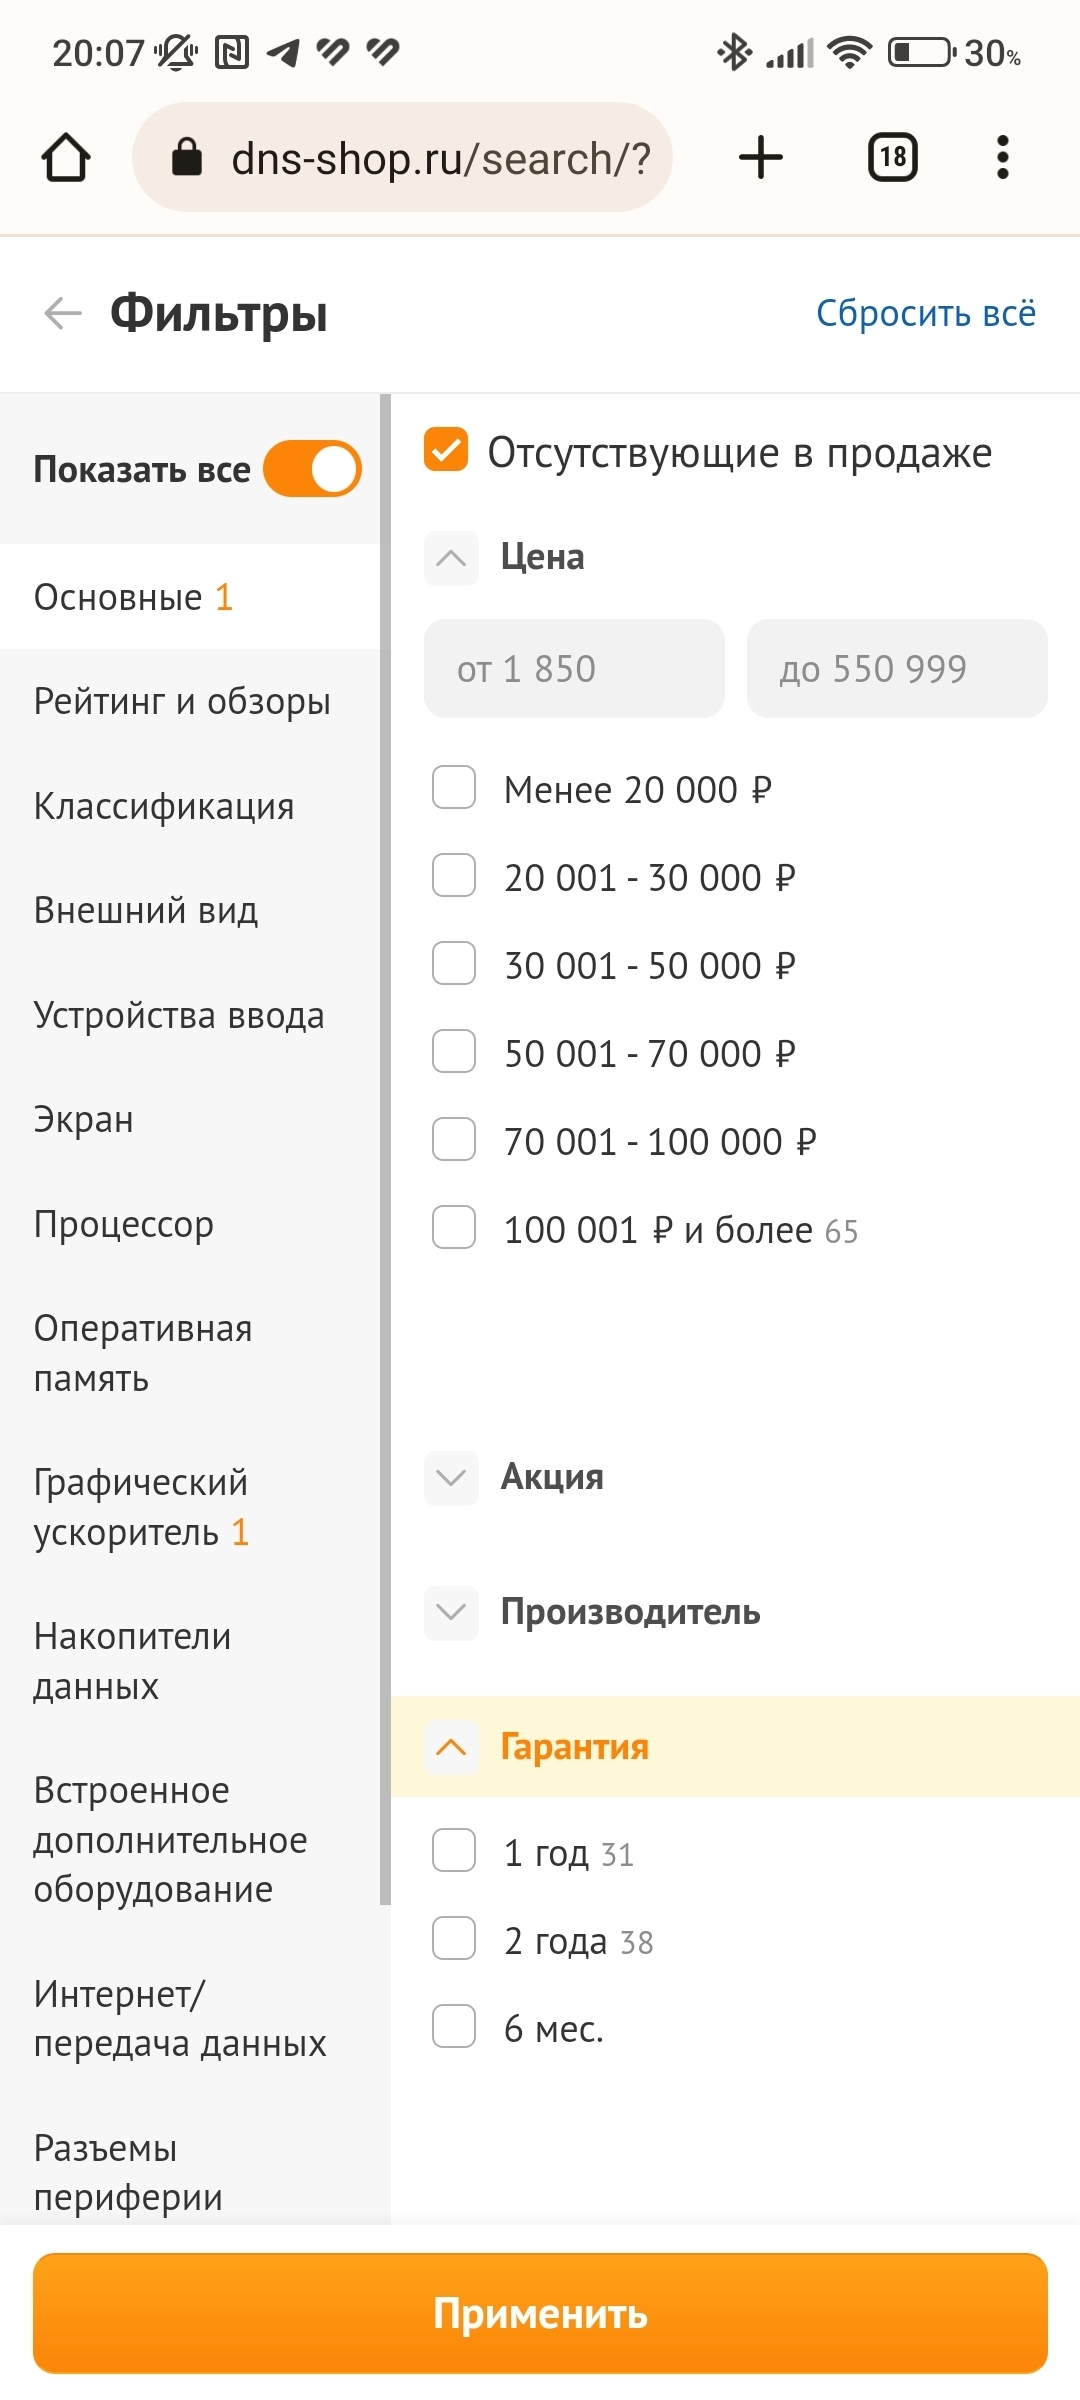
Task: Open the tab switcher showing 18 tabs
Action: pos(892,158)
